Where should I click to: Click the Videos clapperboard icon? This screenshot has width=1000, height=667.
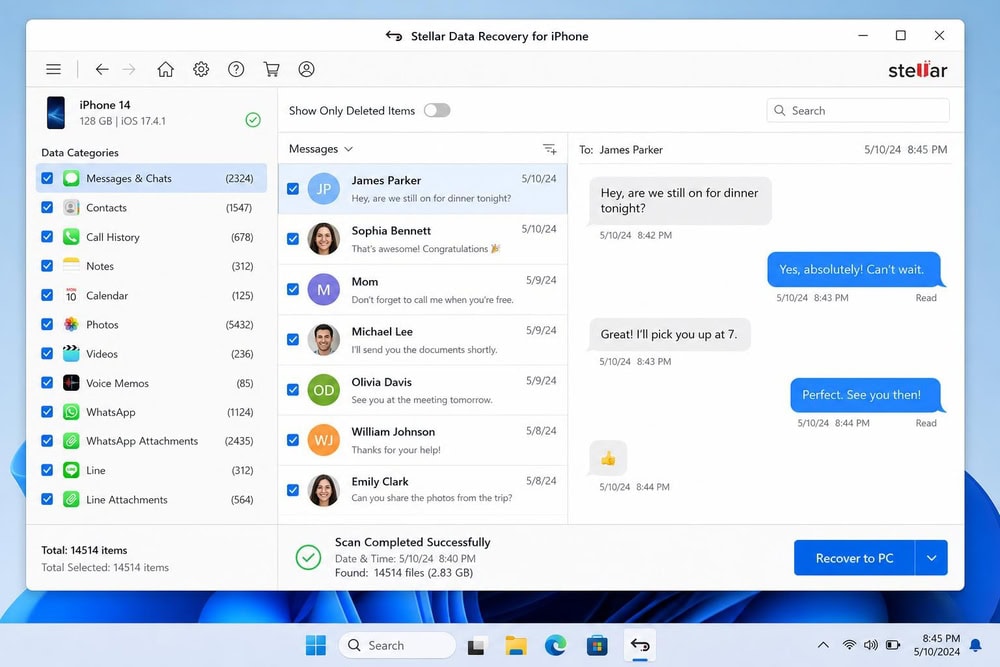pos(71,354)
